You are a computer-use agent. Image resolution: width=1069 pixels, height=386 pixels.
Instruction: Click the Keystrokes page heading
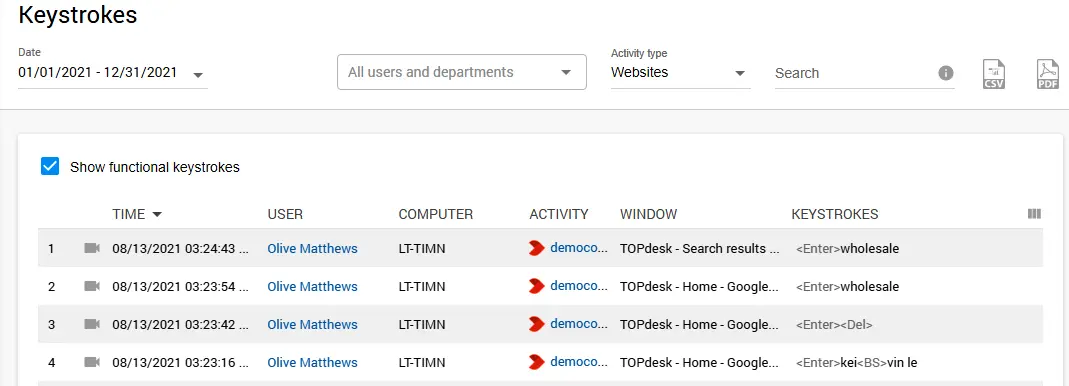pos(78,14)
